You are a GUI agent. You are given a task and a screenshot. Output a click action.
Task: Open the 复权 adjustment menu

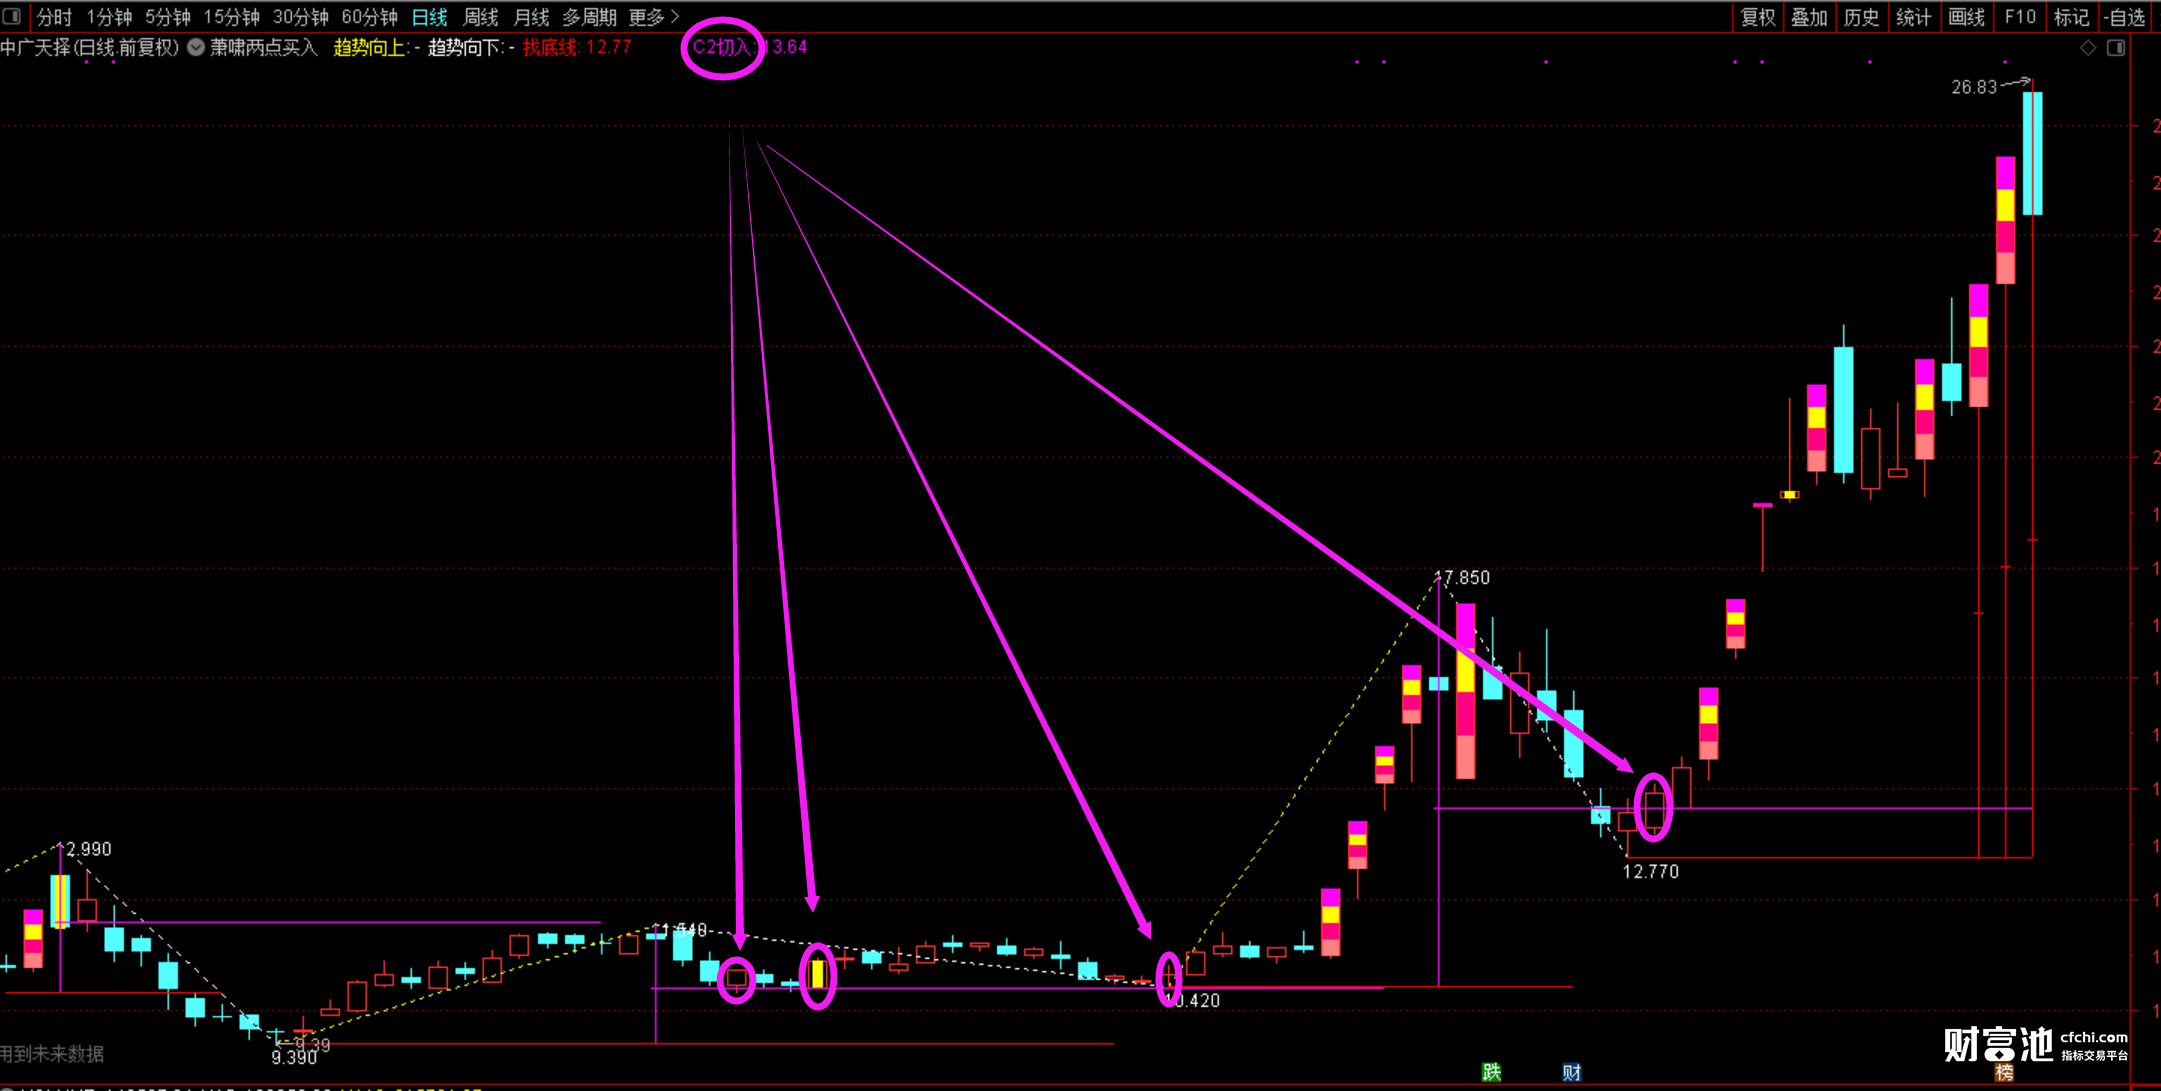coord(1757,17)
